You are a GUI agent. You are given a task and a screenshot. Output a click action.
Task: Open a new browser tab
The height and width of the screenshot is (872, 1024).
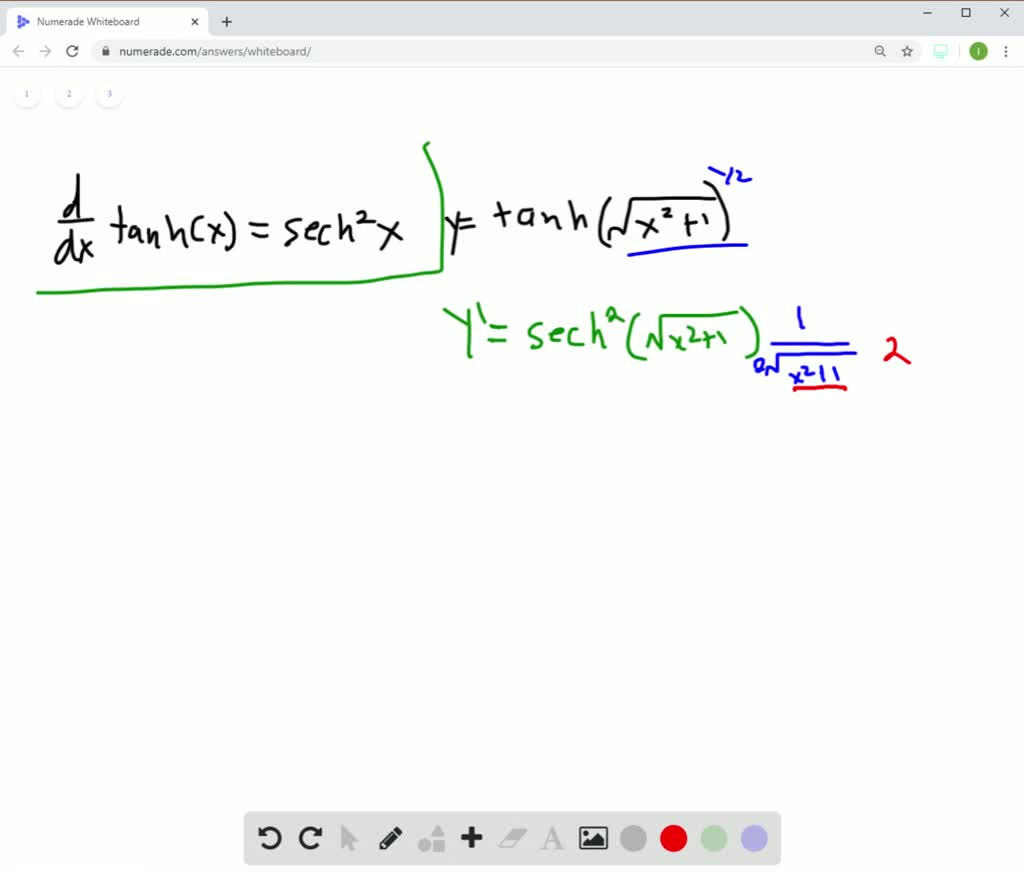pos(226,20)
